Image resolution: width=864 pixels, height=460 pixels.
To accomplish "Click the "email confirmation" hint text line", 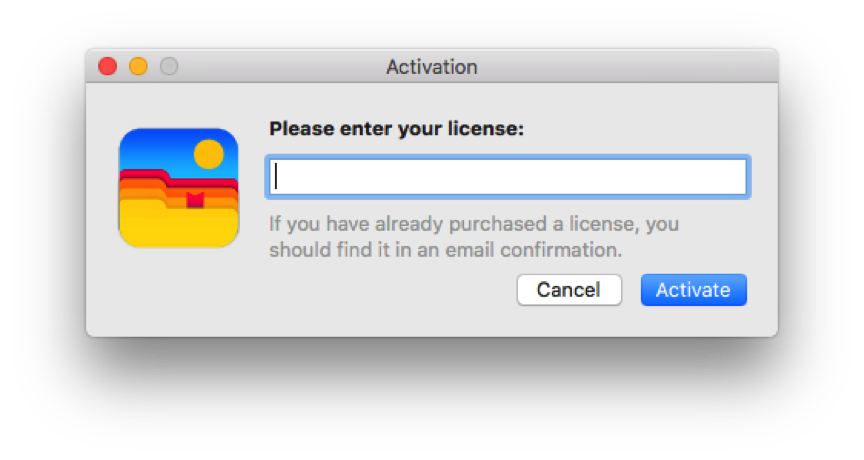I will click(x=445, y=249).
